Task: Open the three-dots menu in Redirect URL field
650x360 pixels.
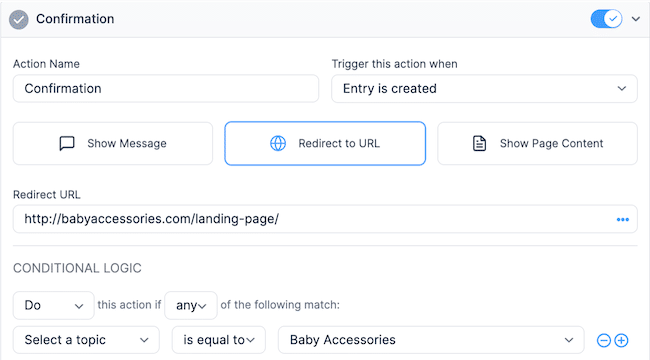Action: [623, 219]
